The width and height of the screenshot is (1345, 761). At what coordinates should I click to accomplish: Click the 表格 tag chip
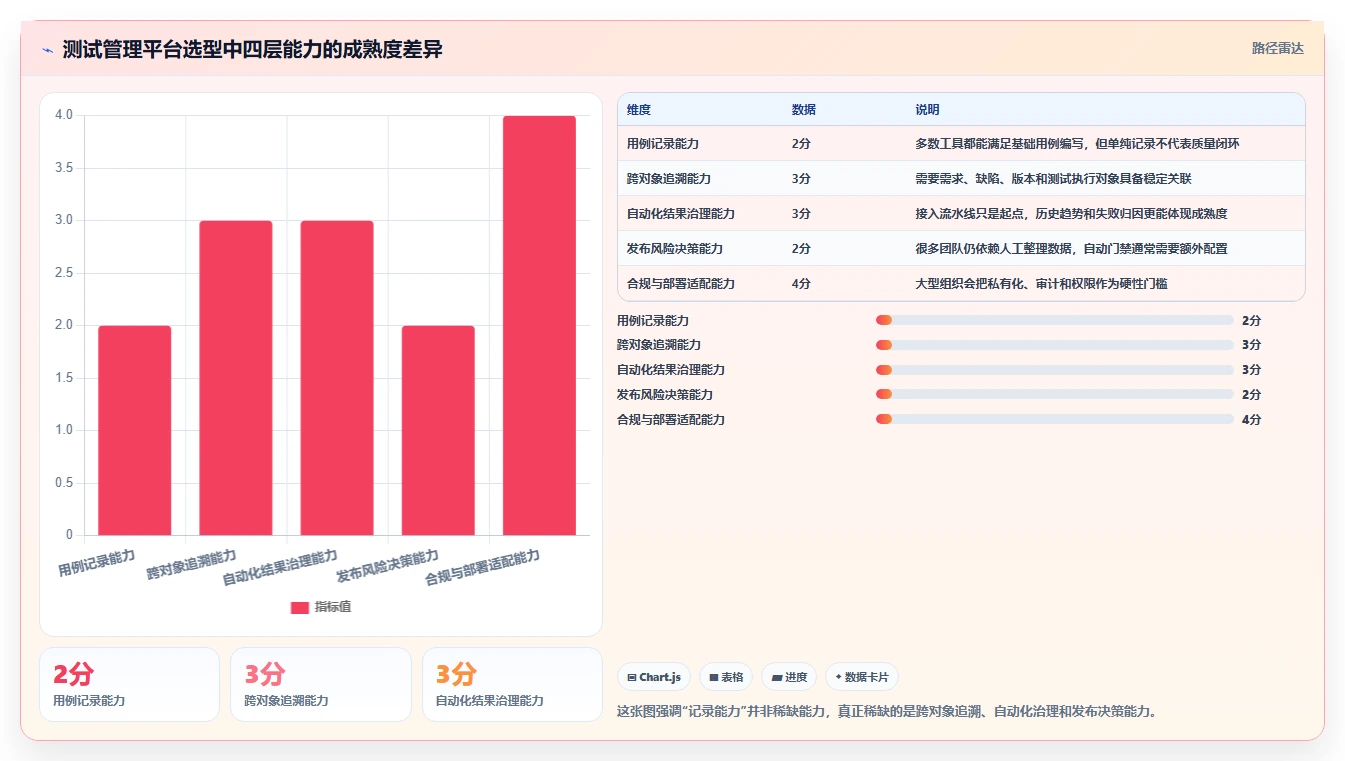click(726, 677)
